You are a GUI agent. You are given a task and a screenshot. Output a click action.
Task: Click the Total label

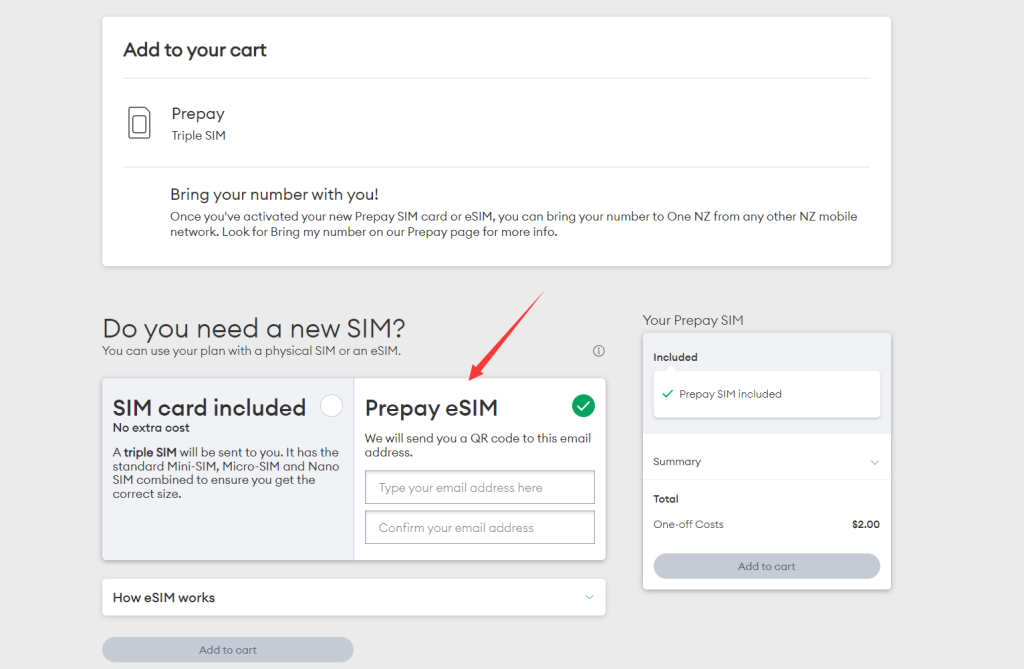tap(666, 499)
